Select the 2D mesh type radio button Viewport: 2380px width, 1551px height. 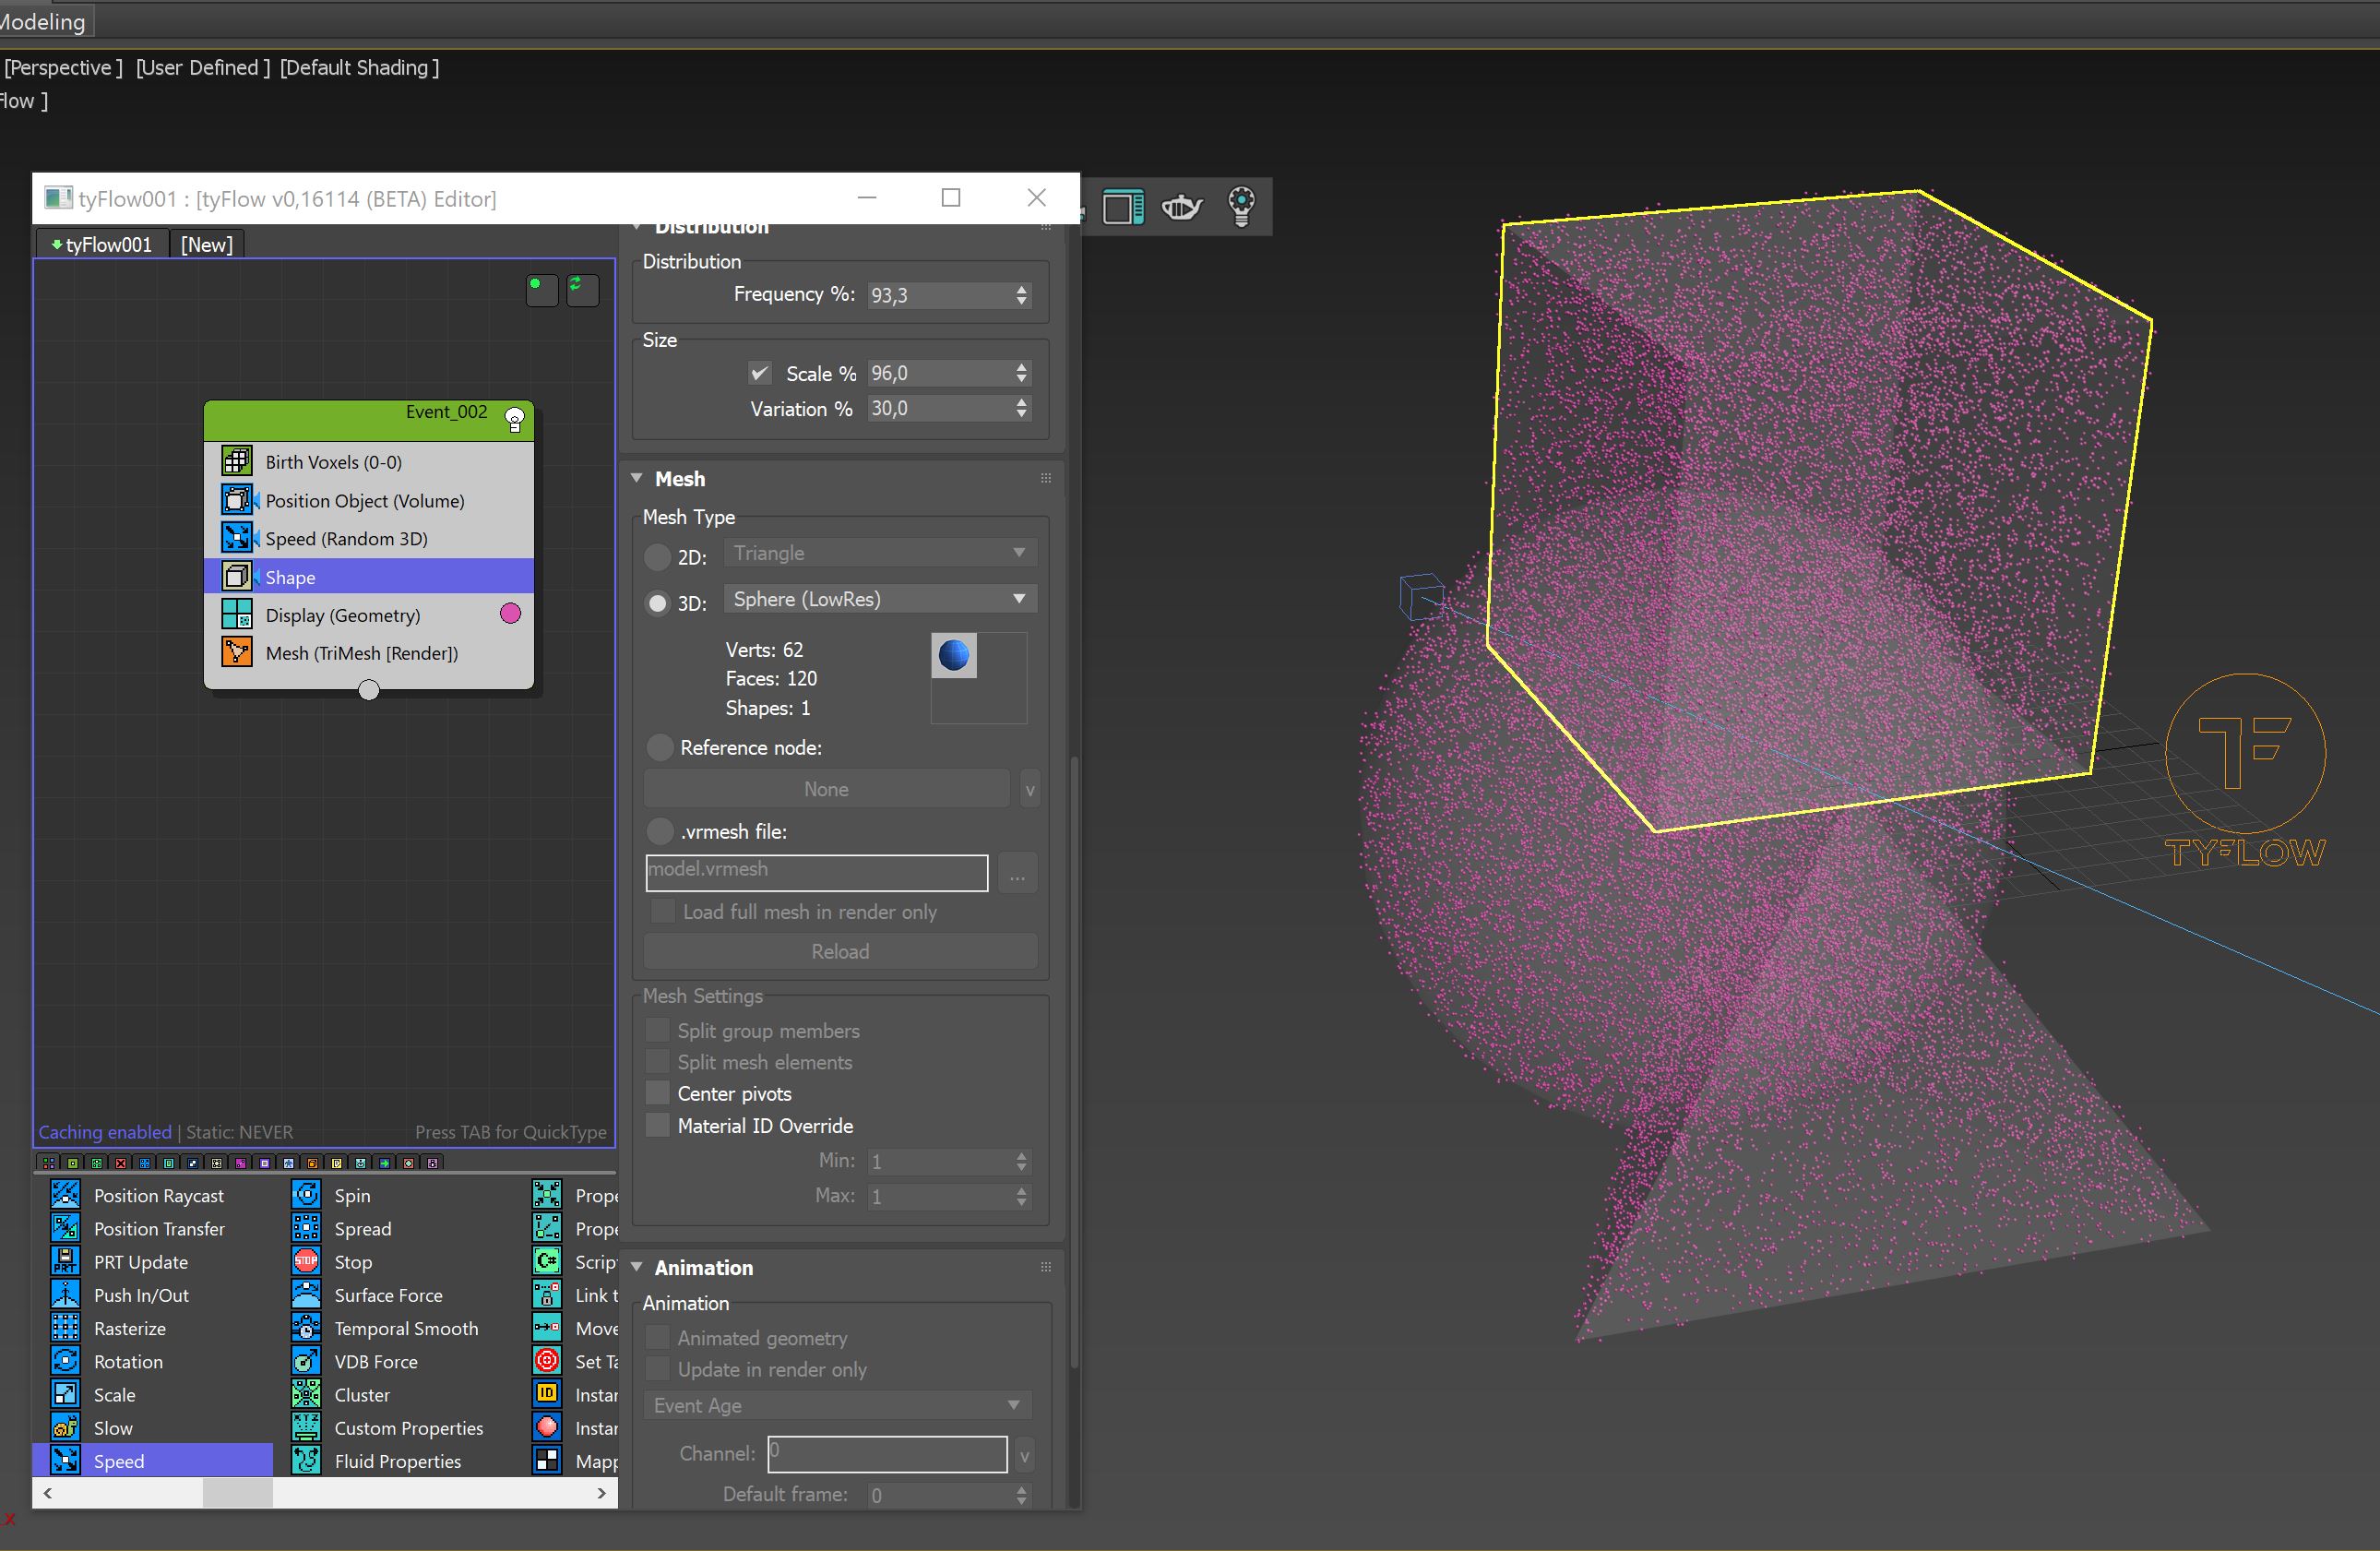coord(657,556)
